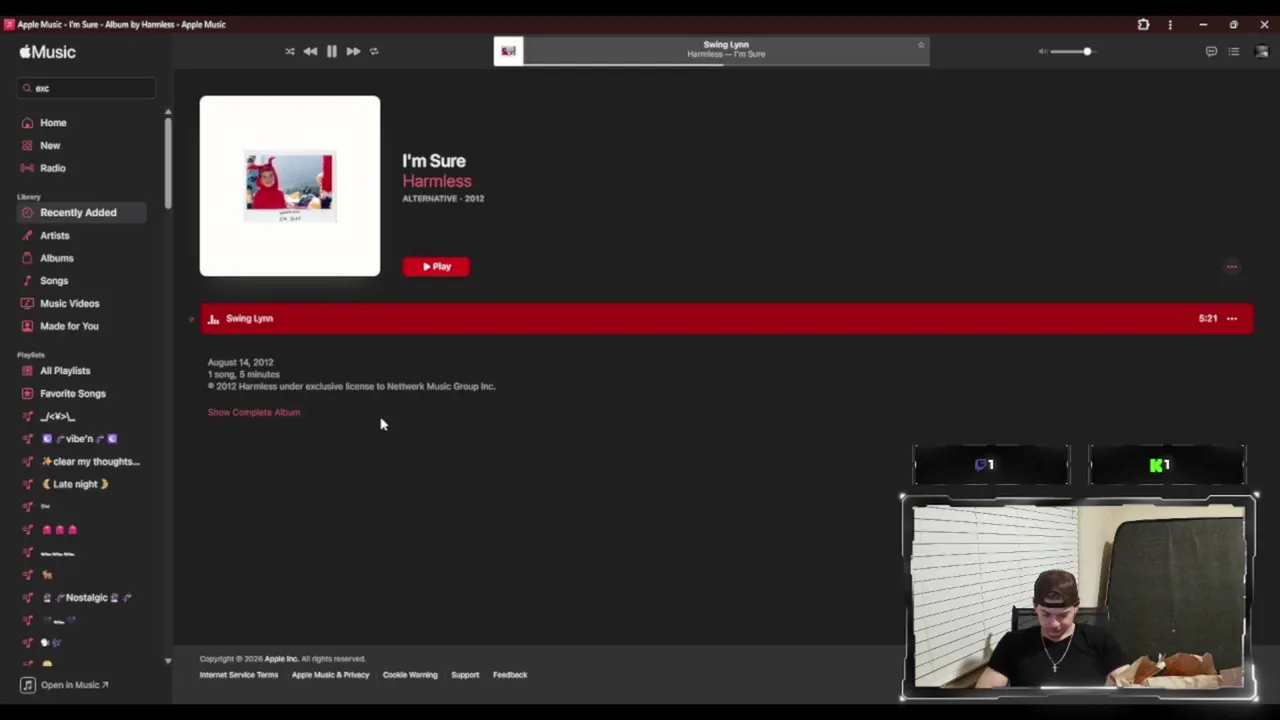The image size is (1280, 720).
Task: Click the I'm Sure album cover art
Action: [x=290, y=186]
